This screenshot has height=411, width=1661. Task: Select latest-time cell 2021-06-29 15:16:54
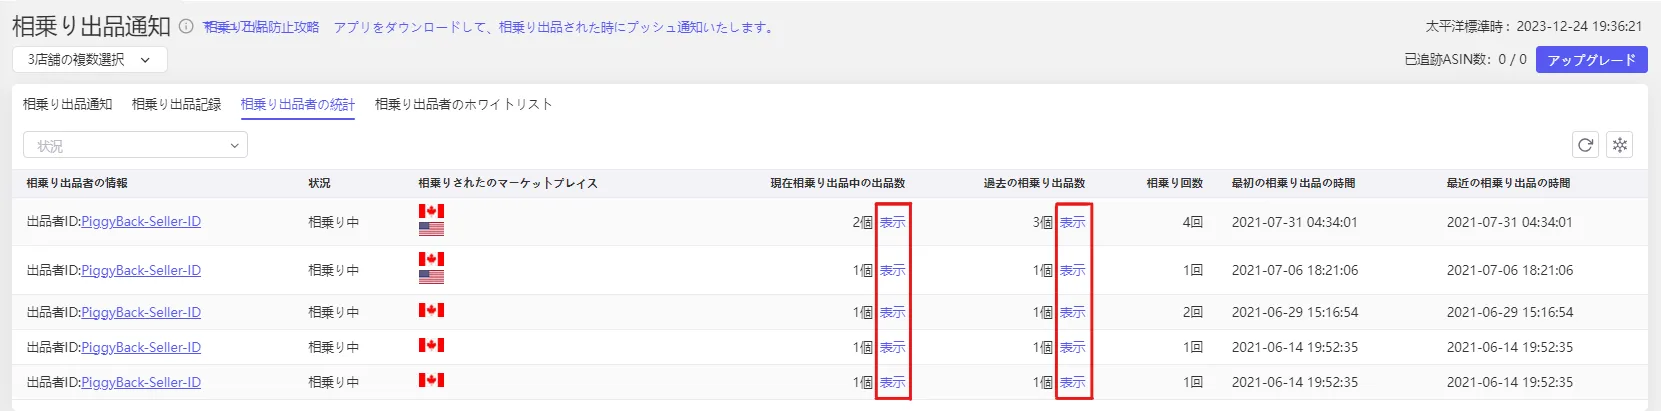point(1510,312)
